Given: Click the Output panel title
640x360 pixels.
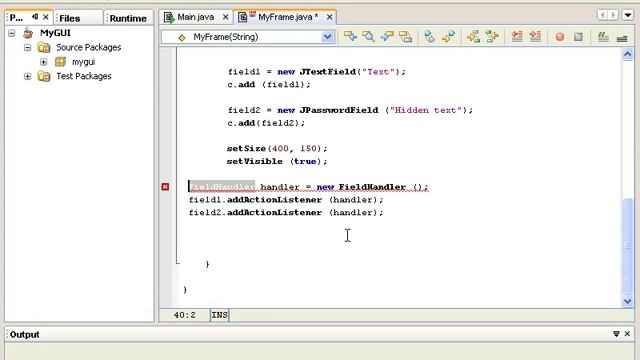Looking at the screenshot, I should tap(24, 334).
